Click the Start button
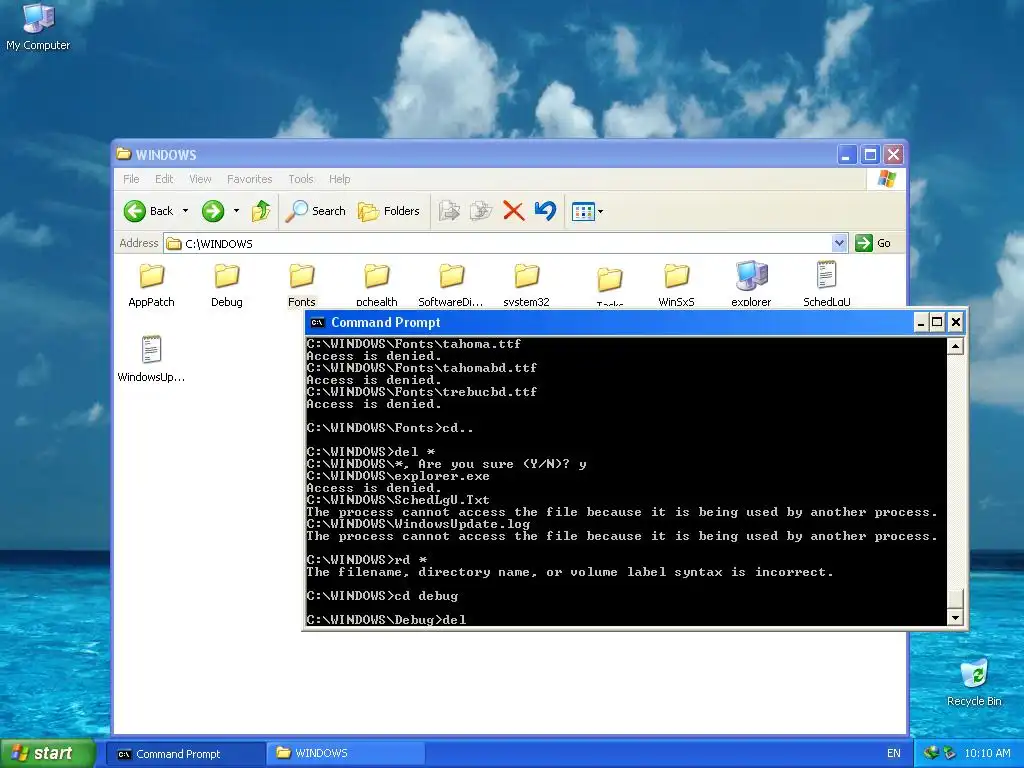Viewport: 1024px width, 768px height. pos(47,753)
